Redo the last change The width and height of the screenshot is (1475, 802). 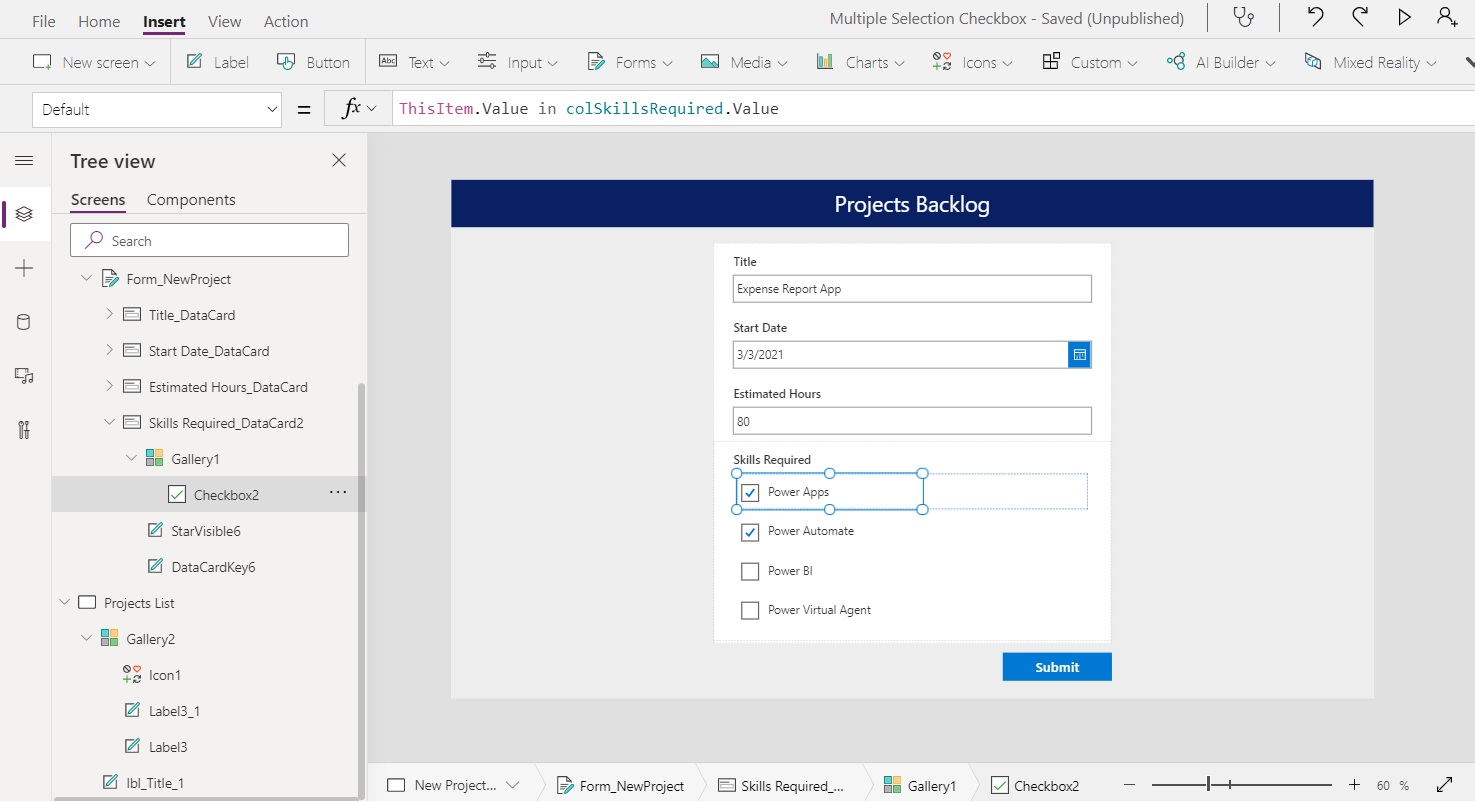coord(1359,17)
